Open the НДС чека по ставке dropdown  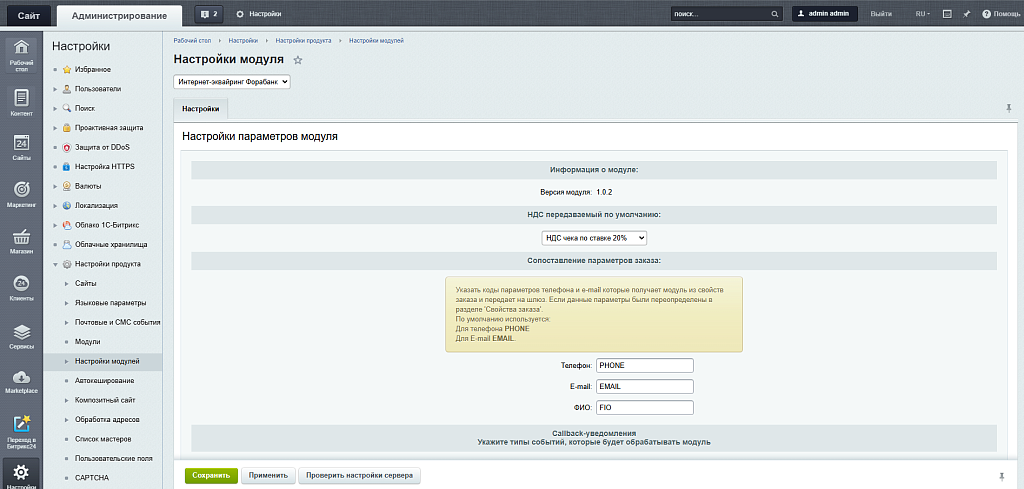(x=594, y=238)
